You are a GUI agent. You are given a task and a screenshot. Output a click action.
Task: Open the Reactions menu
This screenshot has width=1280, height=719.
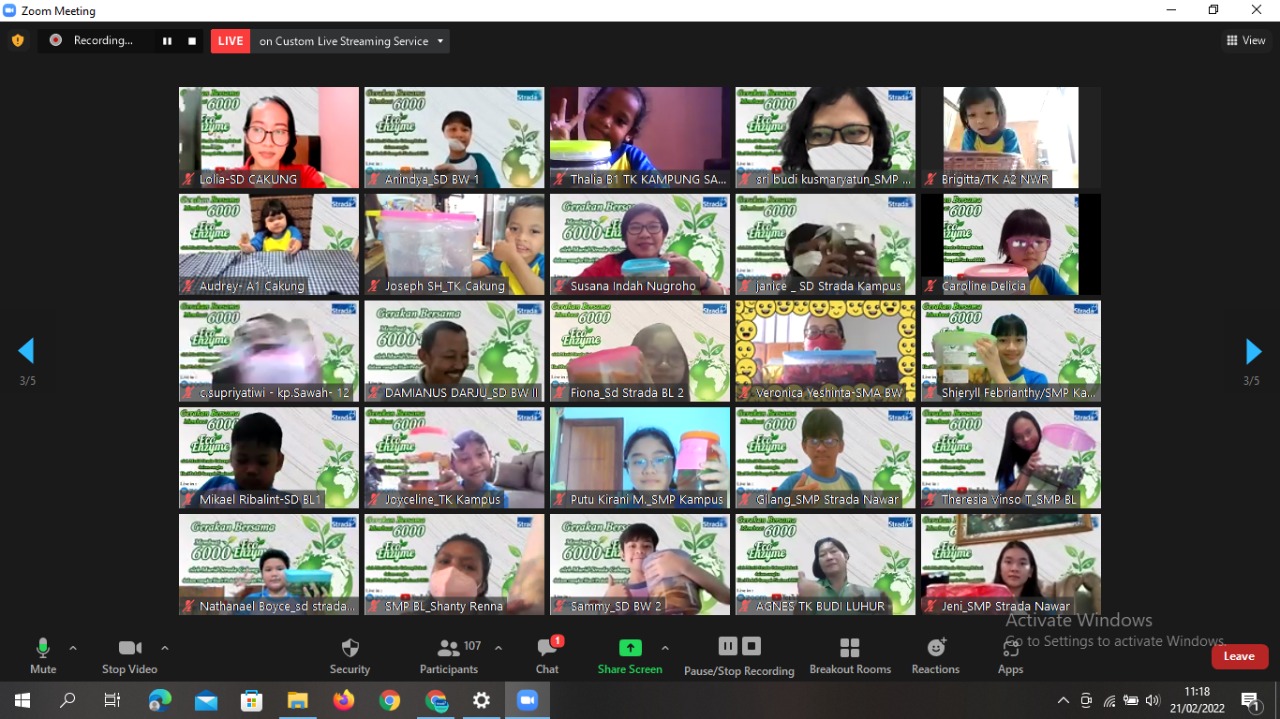point(935,655)
